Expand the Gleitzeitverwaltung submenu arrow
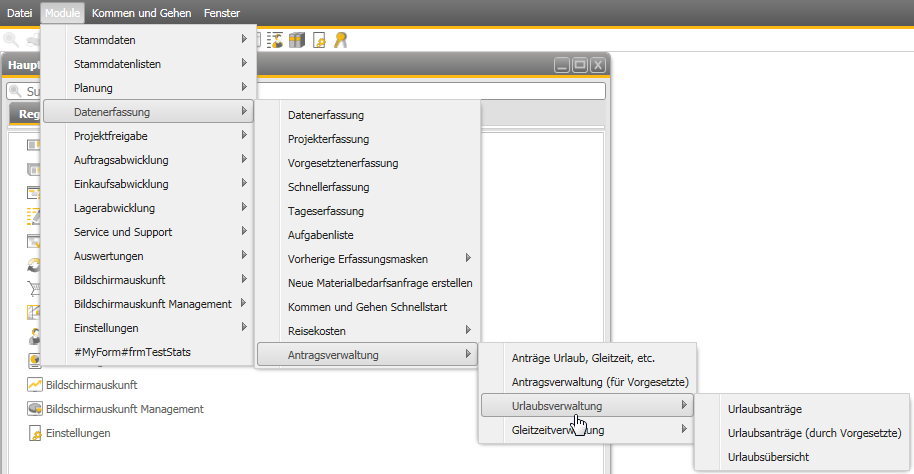The image size is (914, 474). (684, 430)
